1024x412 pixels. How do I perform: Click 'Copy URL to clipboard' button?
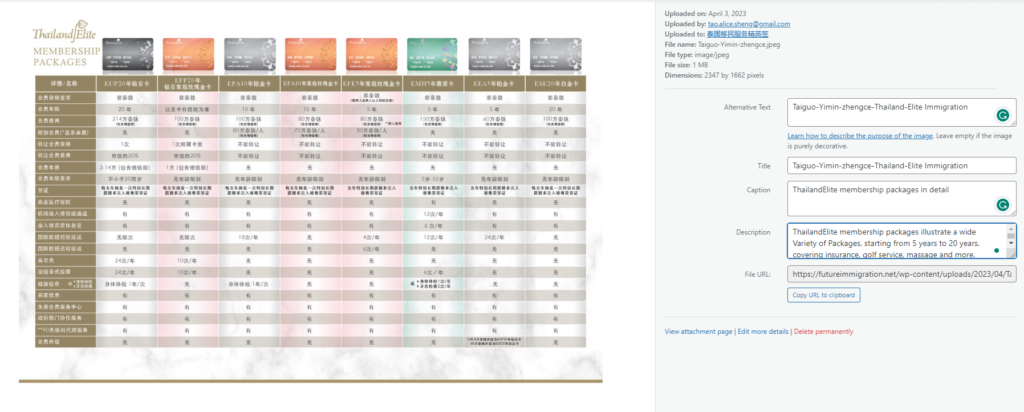(824, 295)
